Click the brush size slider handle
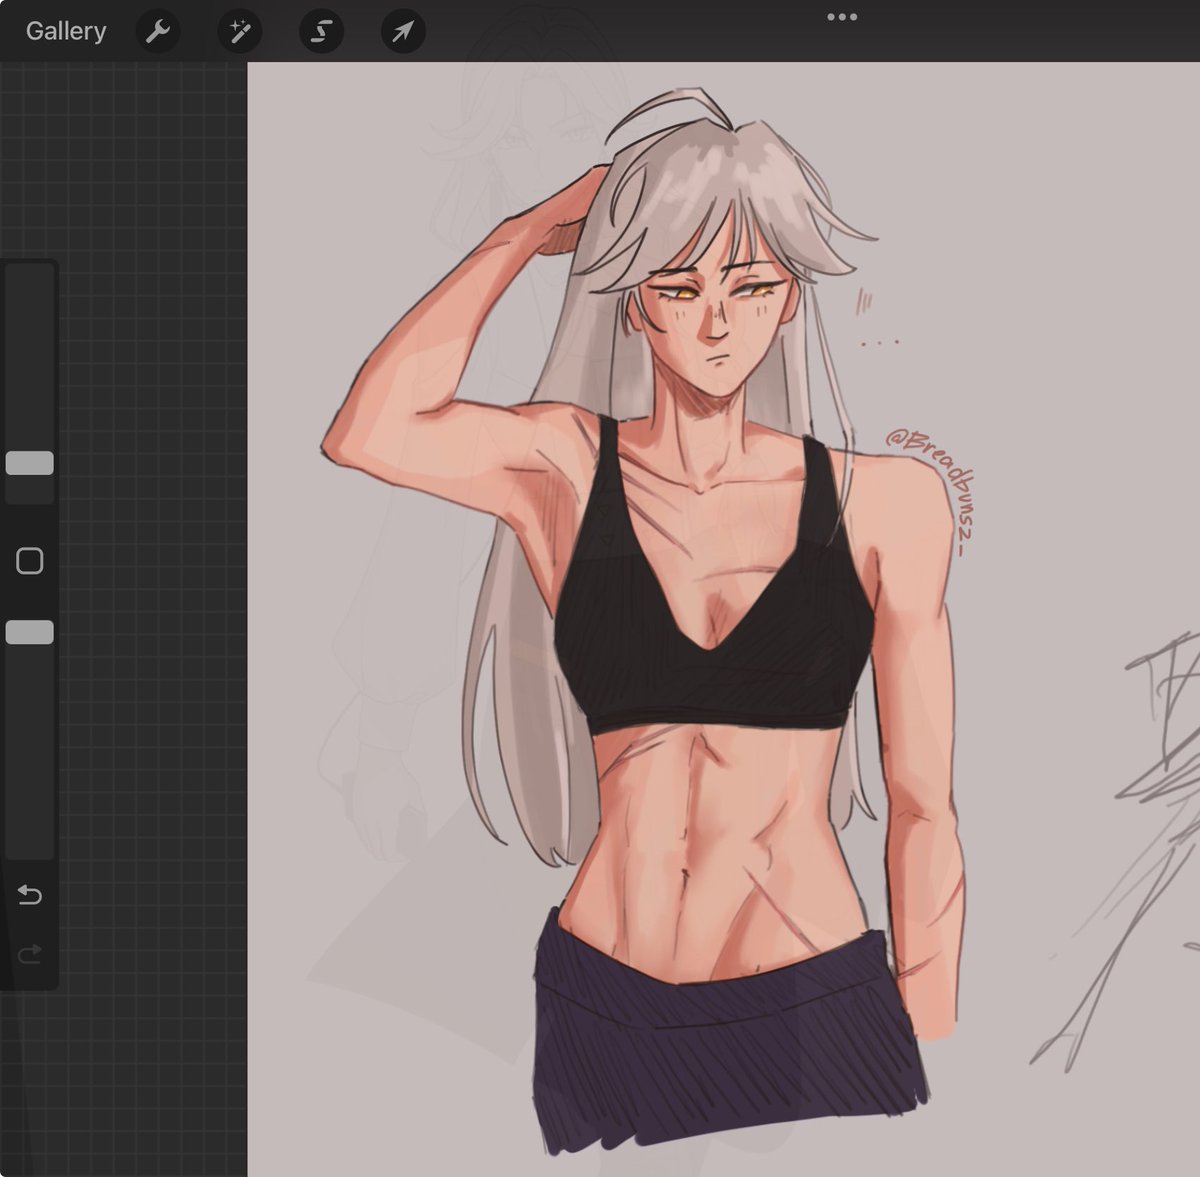Image resolution: width=1200 pixels, height=1177 pixels. [30, 463]
